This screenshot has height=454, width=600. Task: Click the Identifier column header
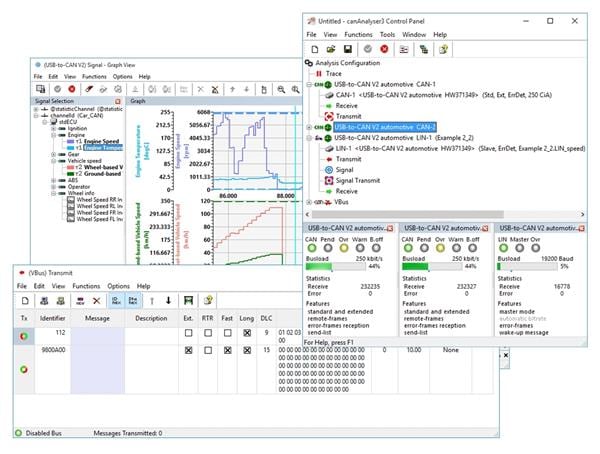tap(53, 318)
